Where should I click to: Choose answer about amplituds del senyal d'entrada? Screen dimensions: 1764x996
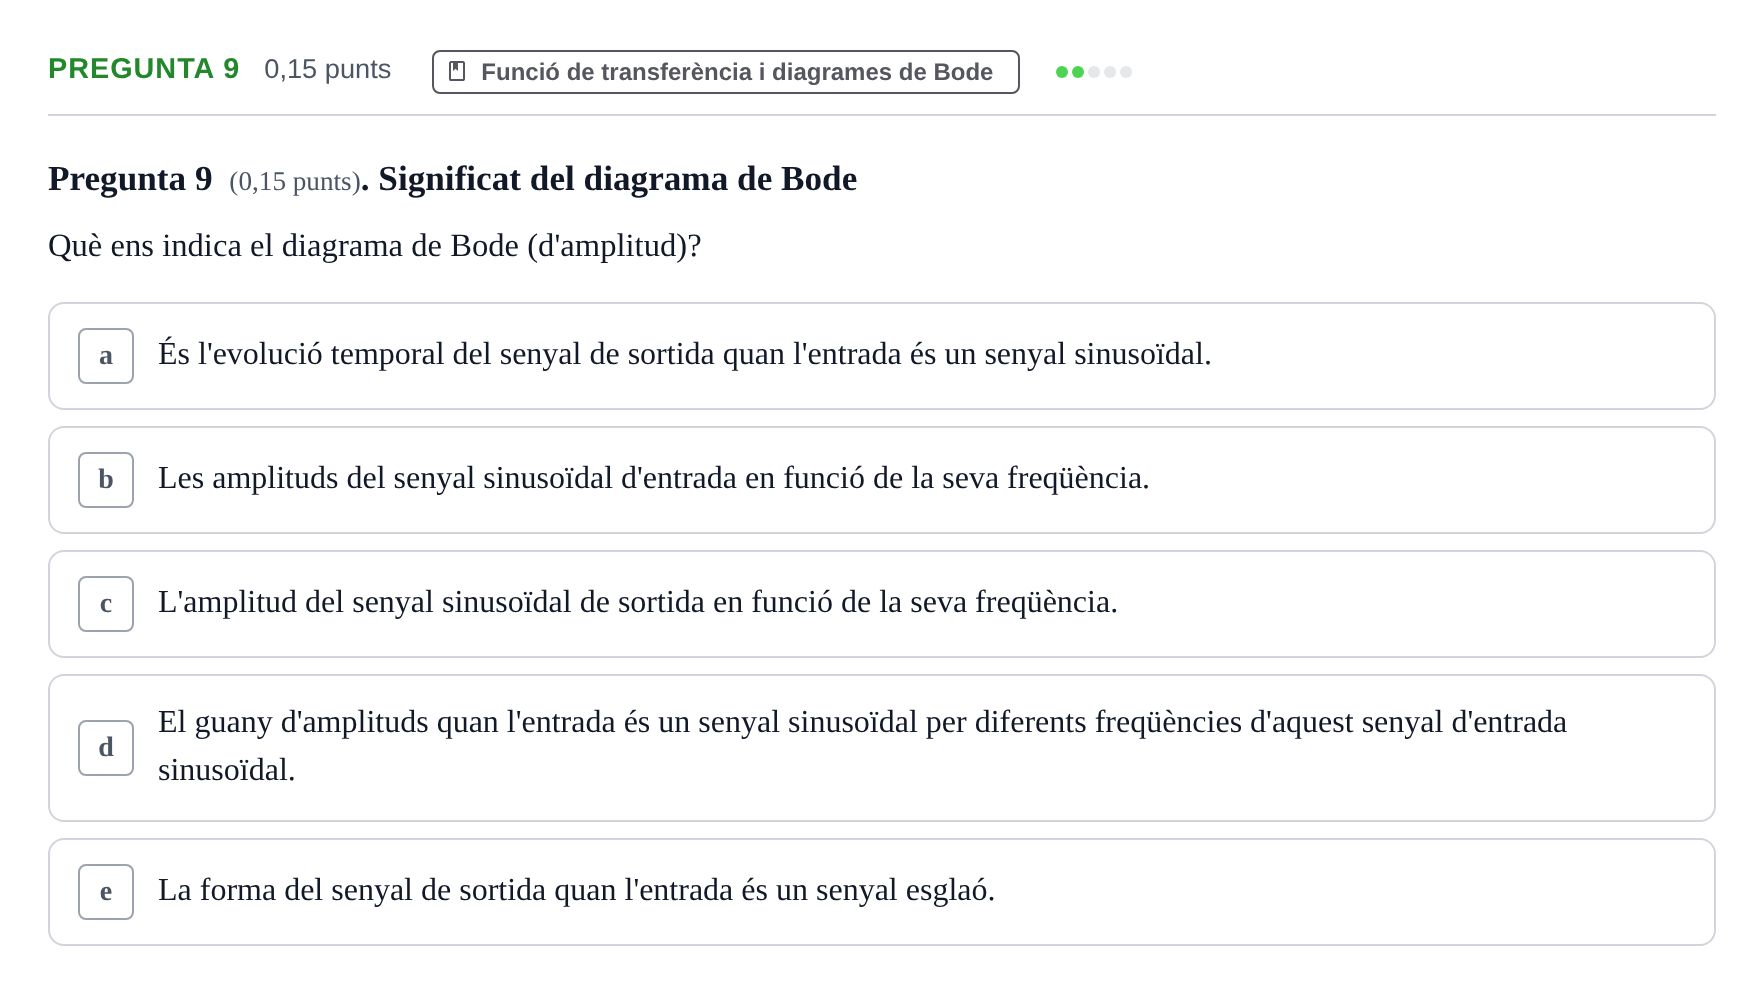tap(882, 480)
